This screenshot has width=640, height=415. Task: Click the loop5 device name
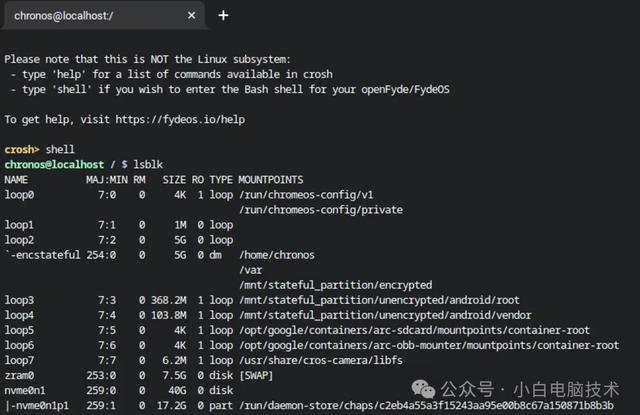[19, 330]
